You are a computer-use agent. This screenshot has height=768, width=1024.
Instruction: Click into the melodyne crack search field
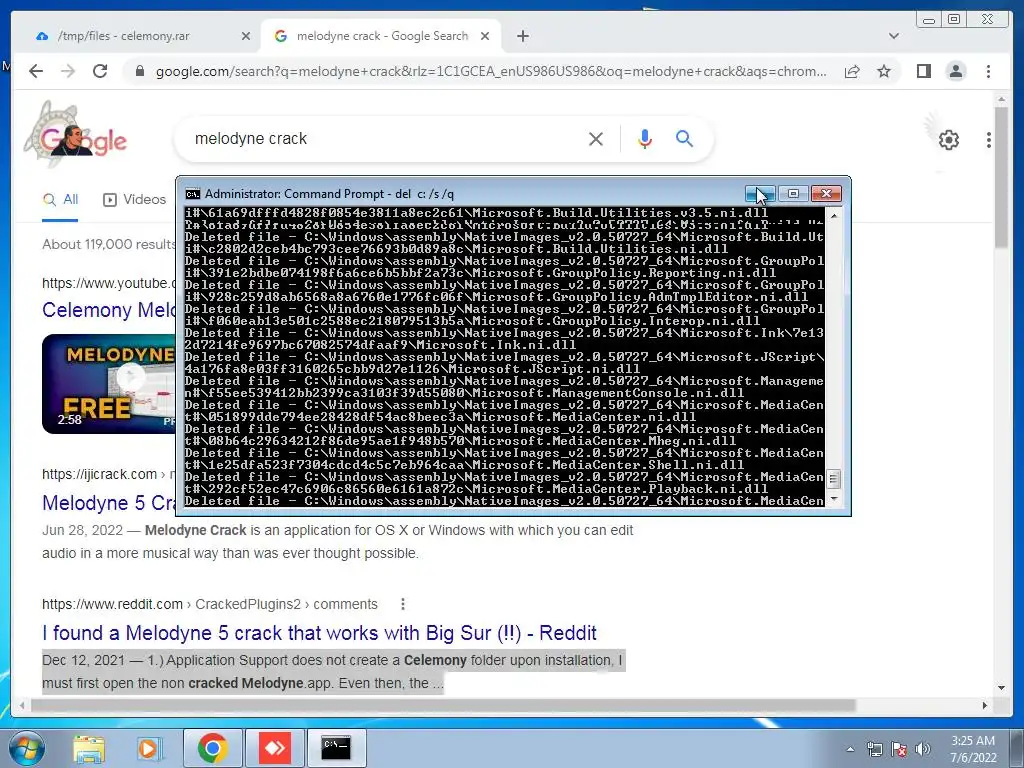385,138
